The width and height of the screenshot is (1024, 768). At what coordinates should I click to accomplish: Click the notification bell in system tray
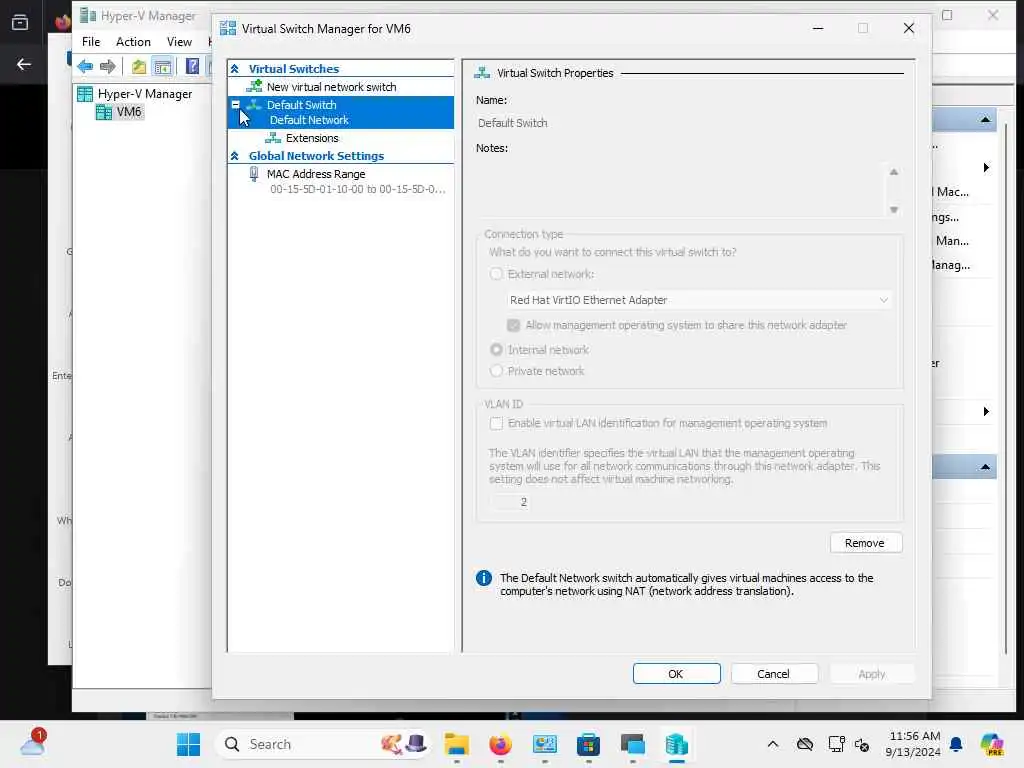pos(956,744)
